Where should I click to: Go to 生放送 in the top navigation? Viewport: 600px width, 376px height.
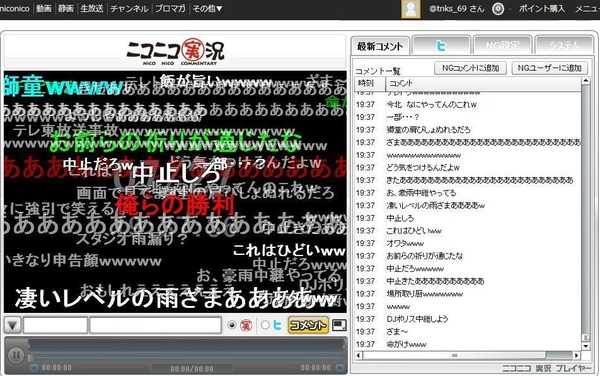pos(92,8)
